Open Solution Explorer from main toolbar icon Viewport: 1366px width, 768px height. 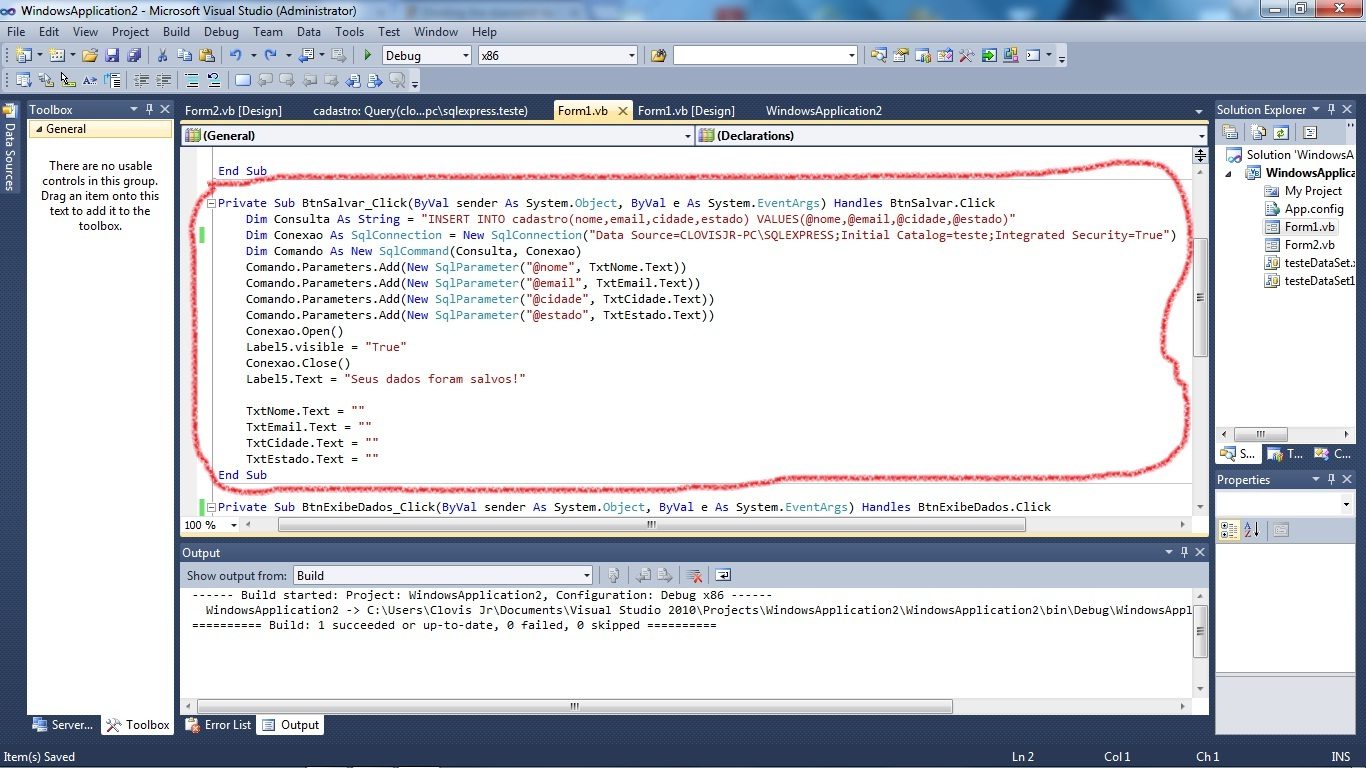(x=878, y=56)
